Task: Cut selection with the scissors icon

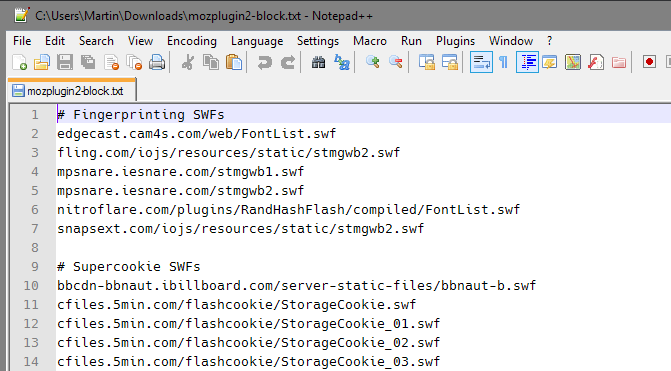Action: pyautogui.click(x=187, y=62)
